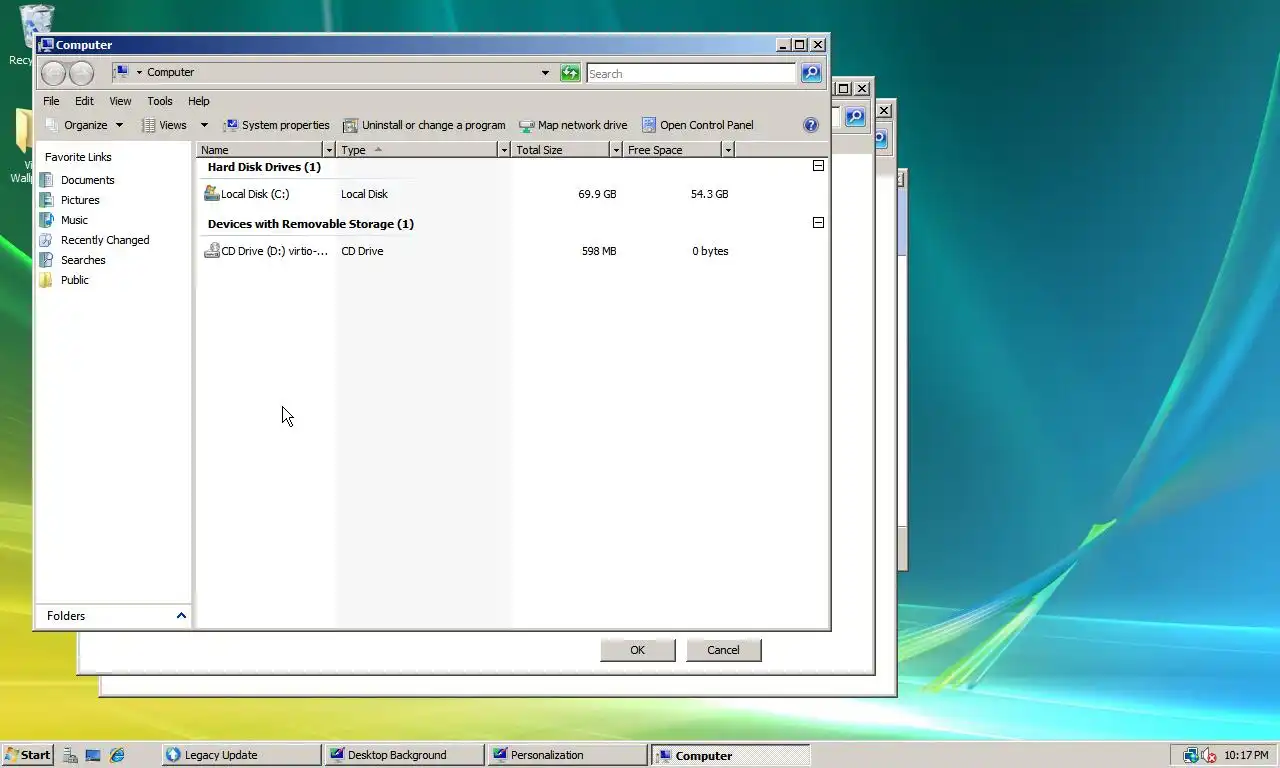
Task: Click OK in the background dialog
Action: tap(638, 650)
